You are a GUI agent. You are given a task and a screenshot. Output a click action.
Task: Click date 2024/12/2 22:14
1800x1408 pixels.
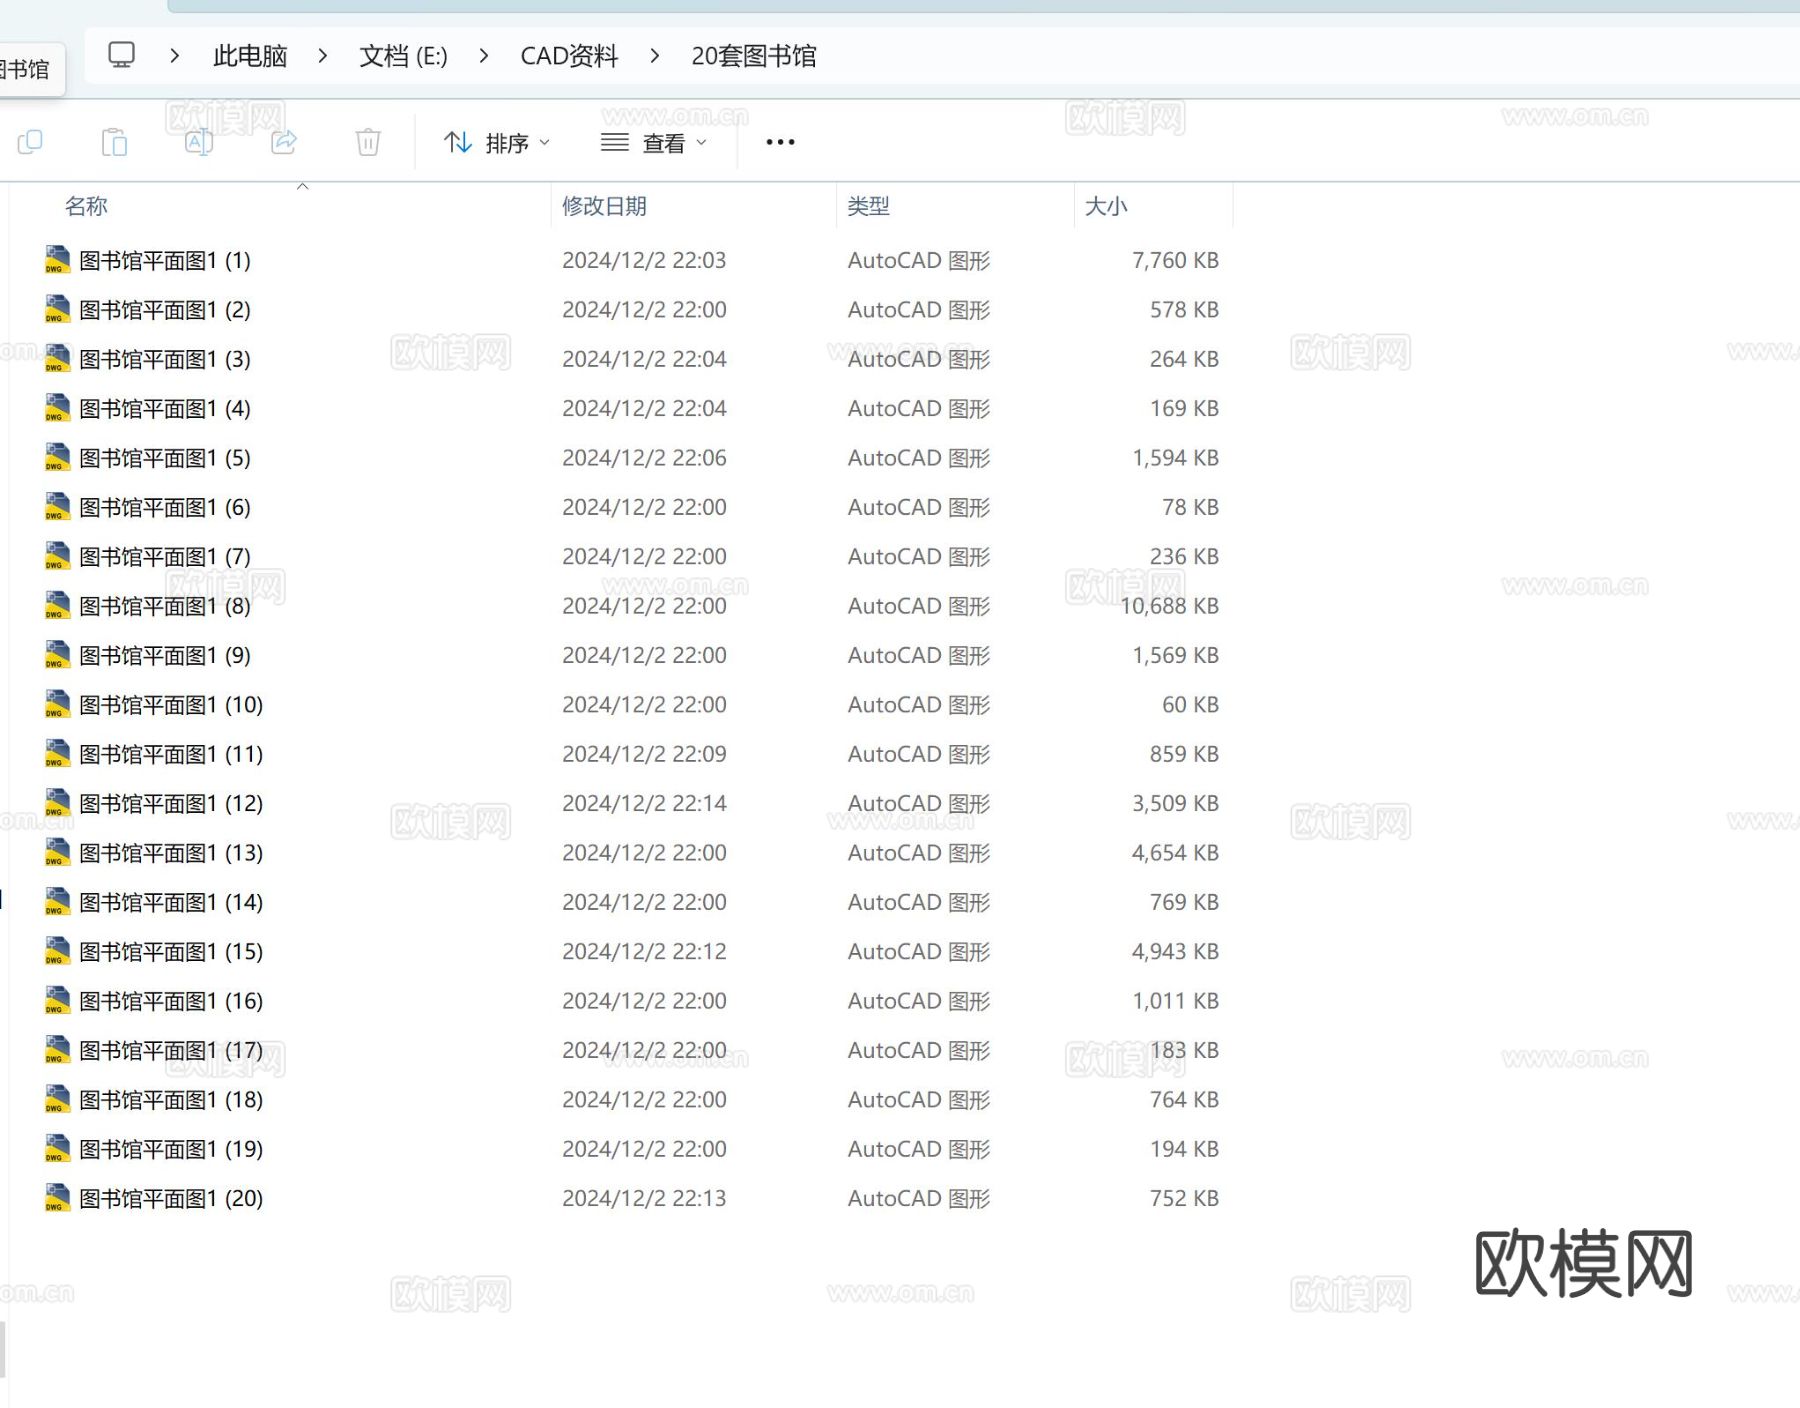[644, 803]
